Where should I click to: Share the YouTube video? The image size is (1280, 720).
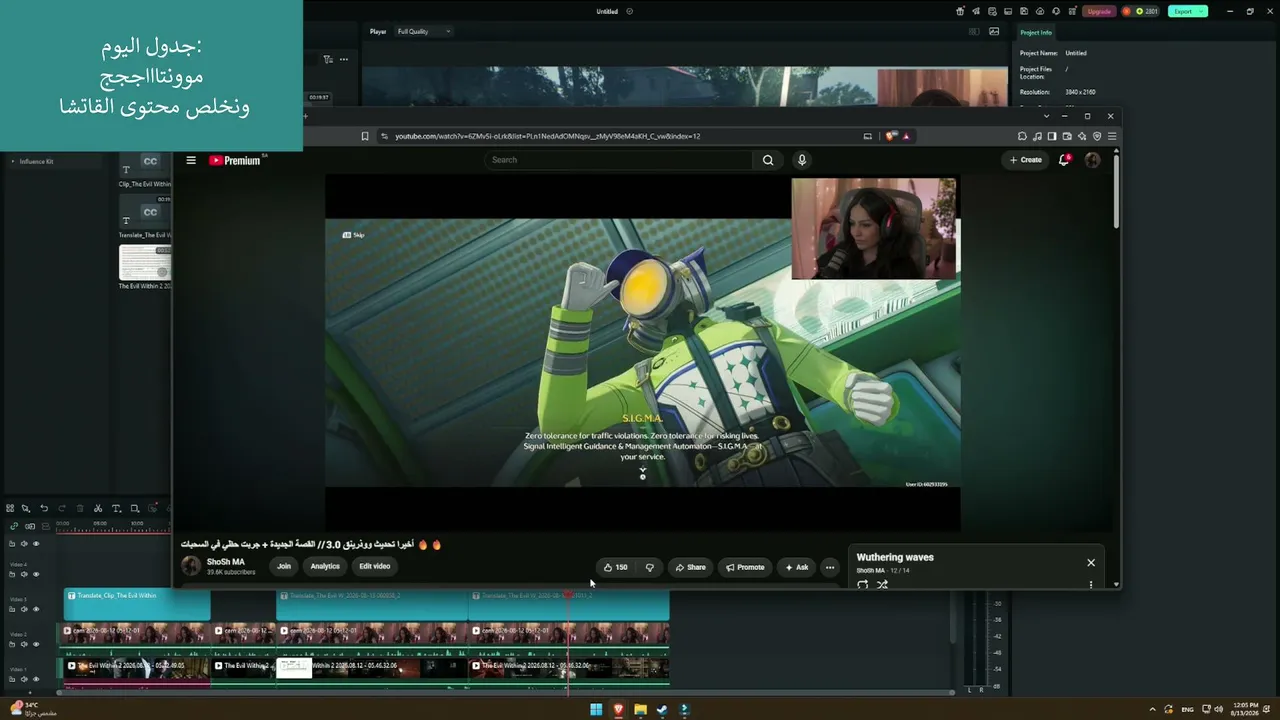click(x=690, y=567)
